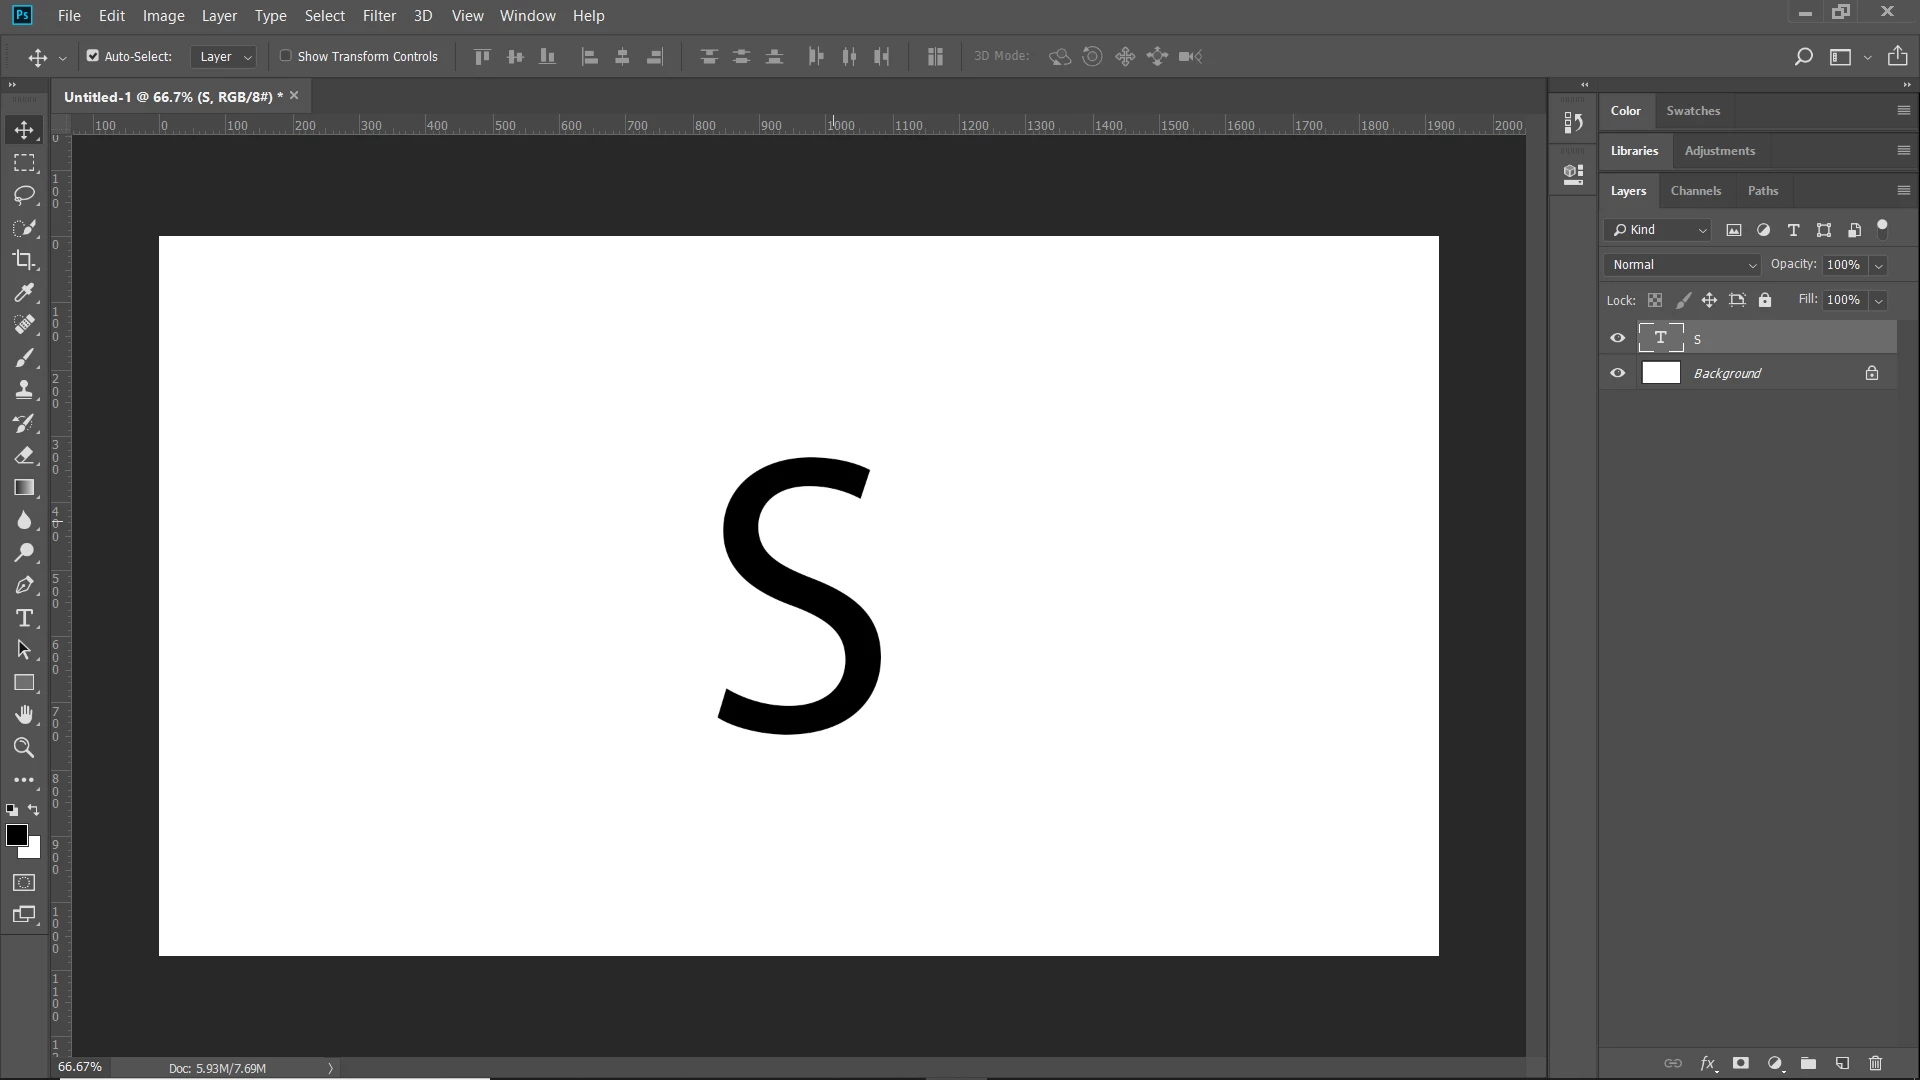Expand the Opacity slider dropdown arrow

(x=1878, y=265)
